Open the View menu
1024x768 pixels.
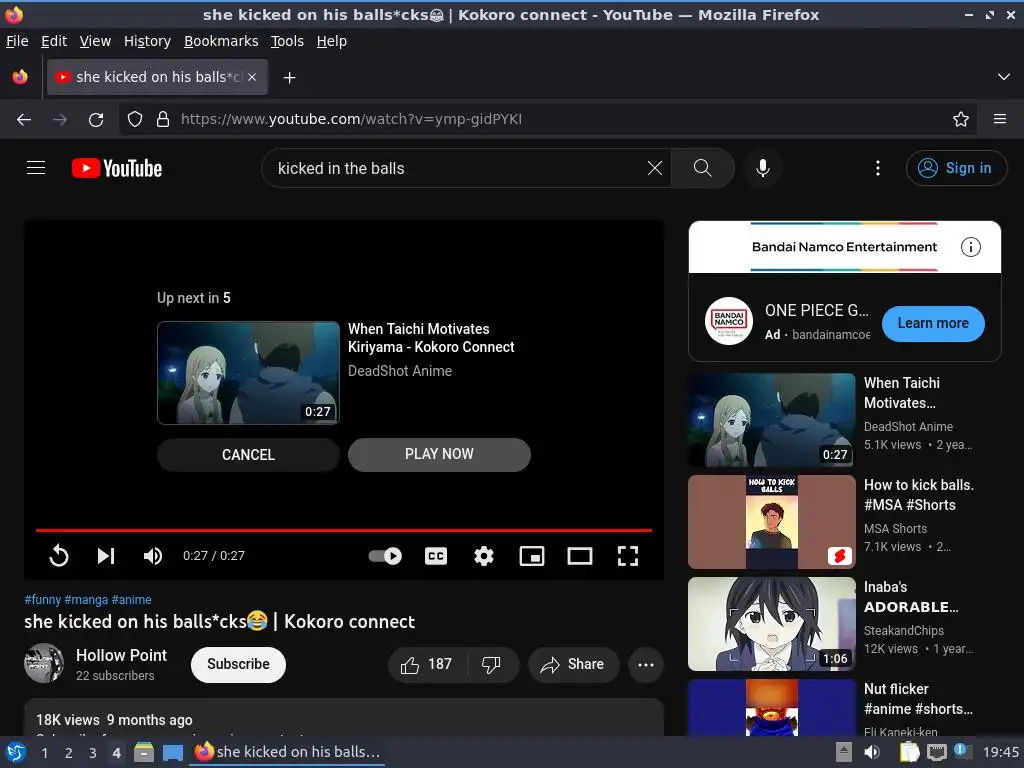coord(95,41)
